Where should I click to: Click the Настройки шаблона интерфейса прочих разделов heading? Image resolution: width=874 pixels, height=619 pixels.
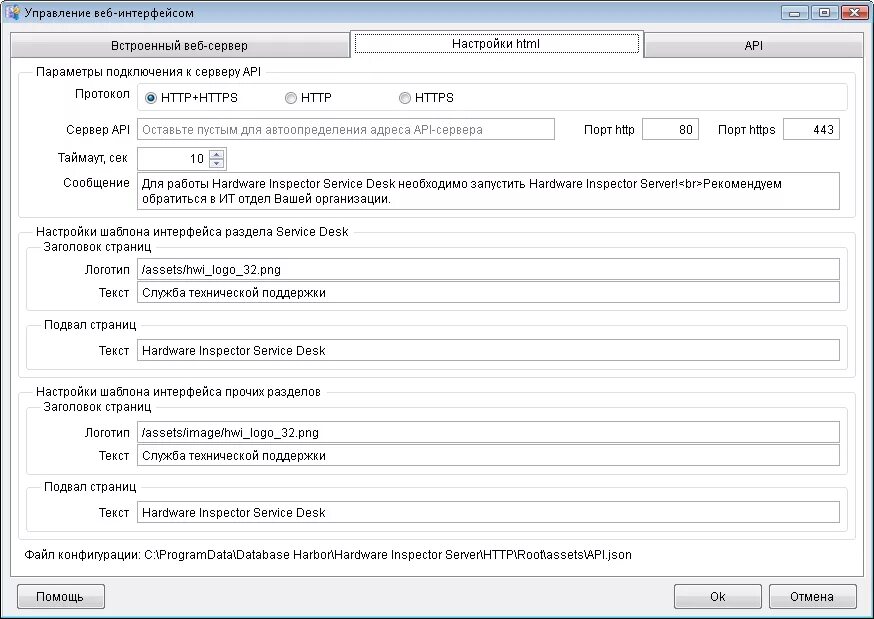pyautogui.click(x=178, y=392)
